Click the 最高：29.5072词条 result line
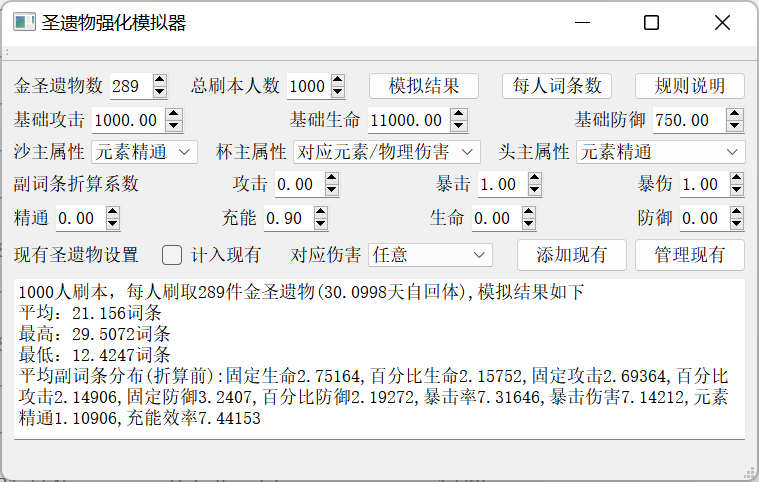This screenshot has height=482, width=759. click(x=95, y=334)
